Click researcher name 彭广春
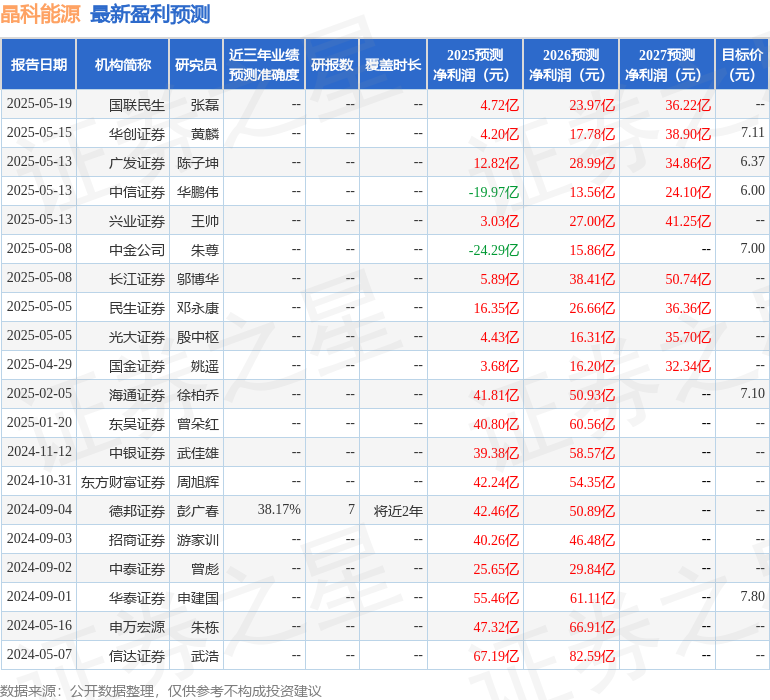 click(x=198, y=511)
